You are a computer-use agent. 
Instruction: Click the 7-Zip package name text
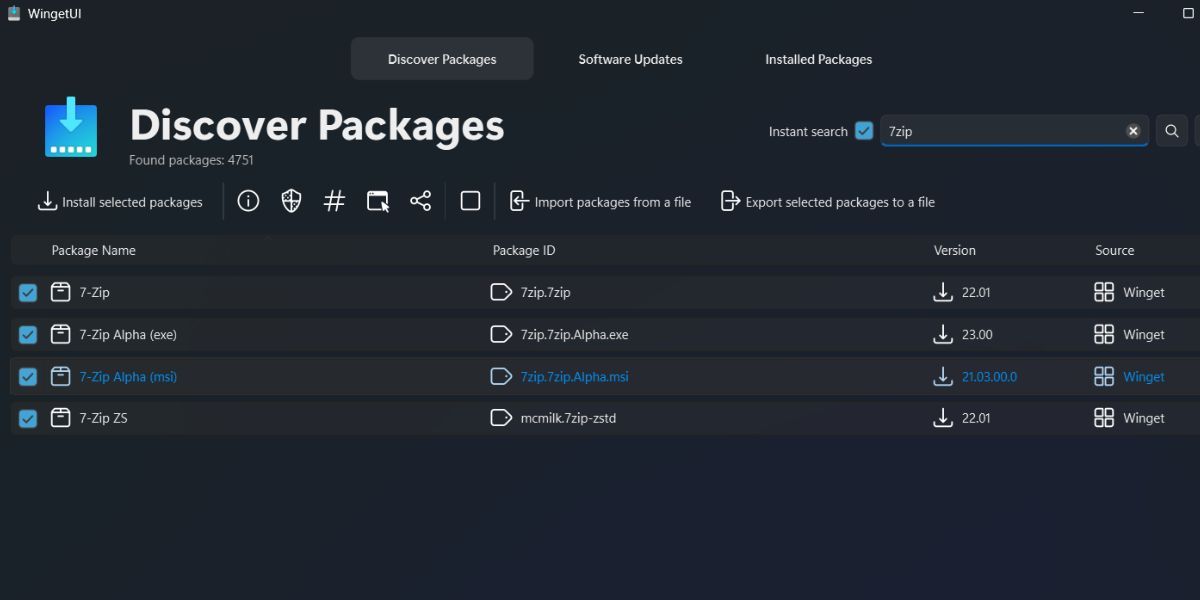pos(94,292)
